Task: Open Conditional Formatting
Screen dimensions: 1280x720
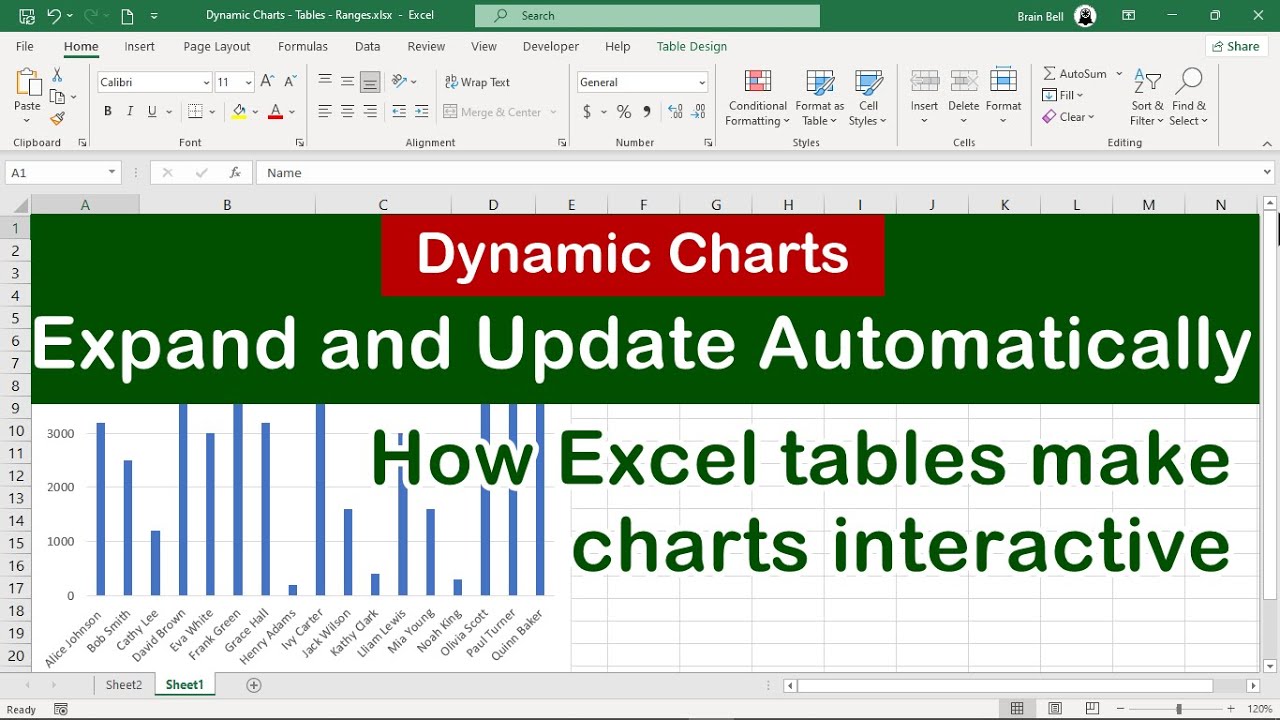Action: pos(757,98)
